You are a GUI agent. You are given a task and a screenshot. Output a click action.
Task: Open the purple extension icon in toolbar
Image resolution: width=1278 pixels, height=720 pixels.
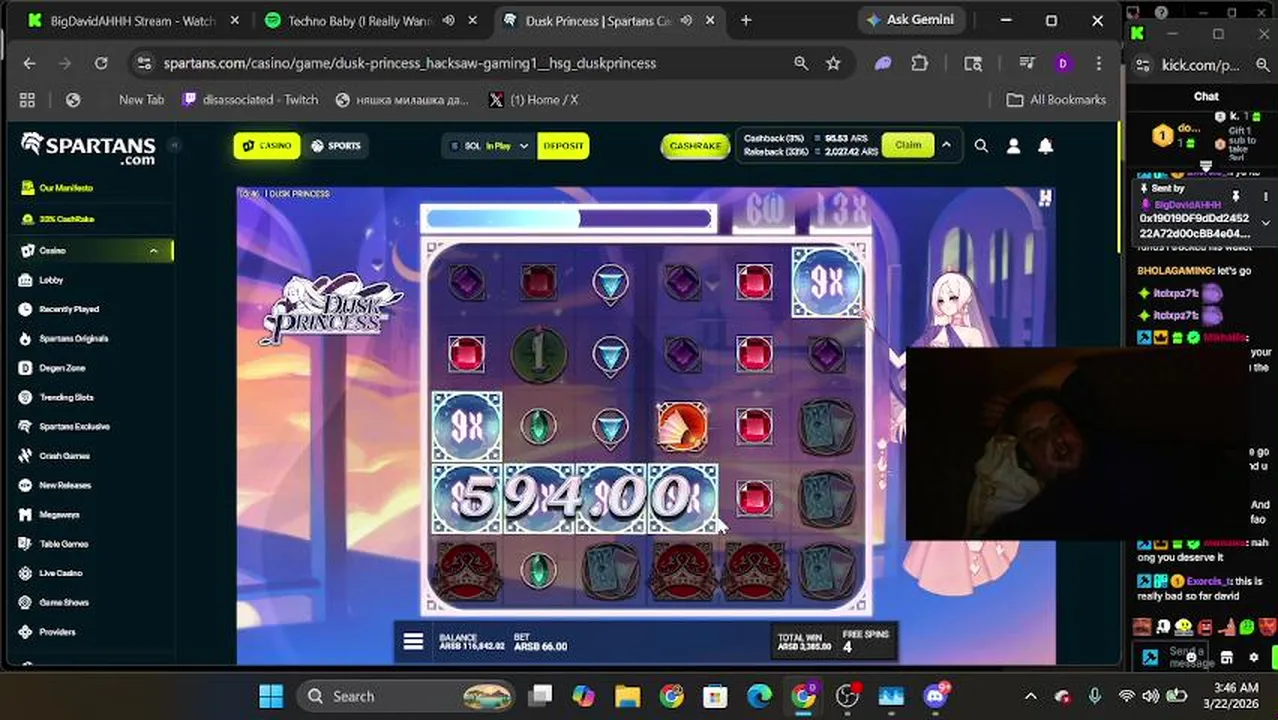[x=883, y=63]
